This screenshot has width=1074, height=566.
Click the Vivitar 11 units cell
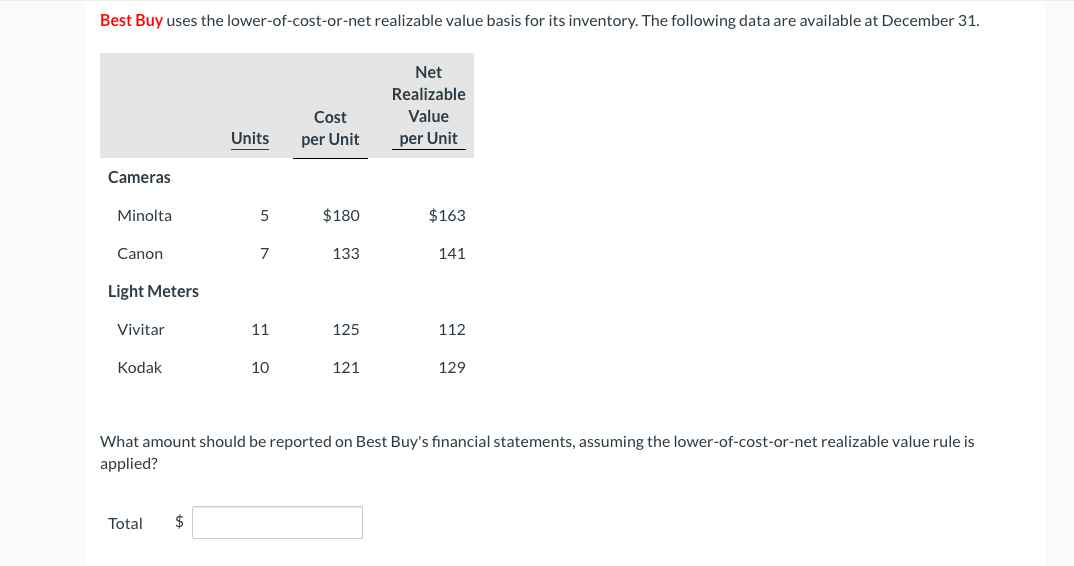pyautogui.click(x=260, y=330)
